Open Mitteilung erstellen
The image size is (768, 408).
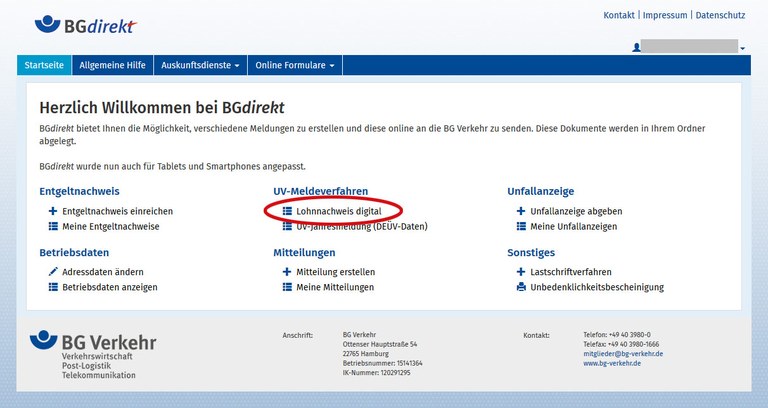(336, 271)
